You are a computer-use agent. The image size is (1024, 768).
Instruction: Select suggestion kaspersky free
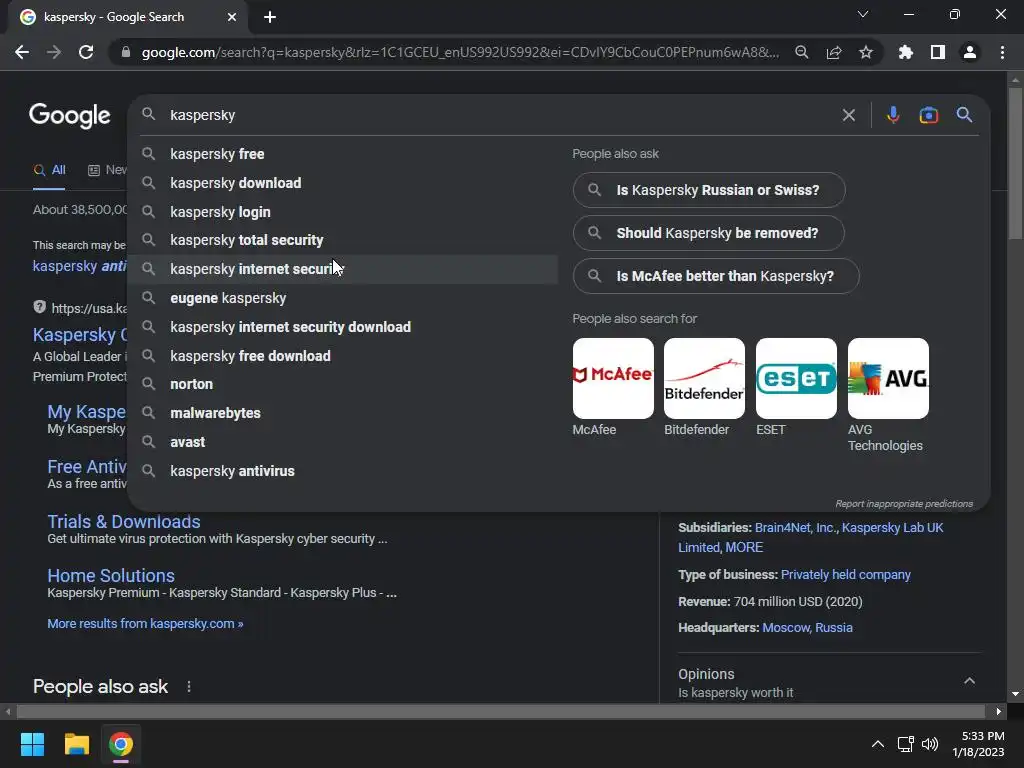tap(343, 154)
